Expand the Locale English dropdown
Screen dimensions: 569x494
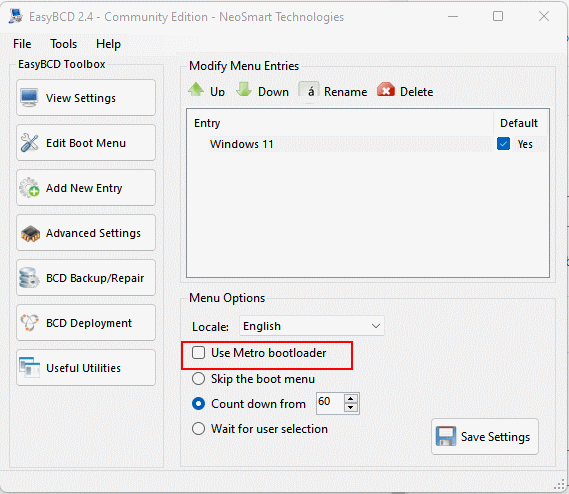(x=312, y=326)
